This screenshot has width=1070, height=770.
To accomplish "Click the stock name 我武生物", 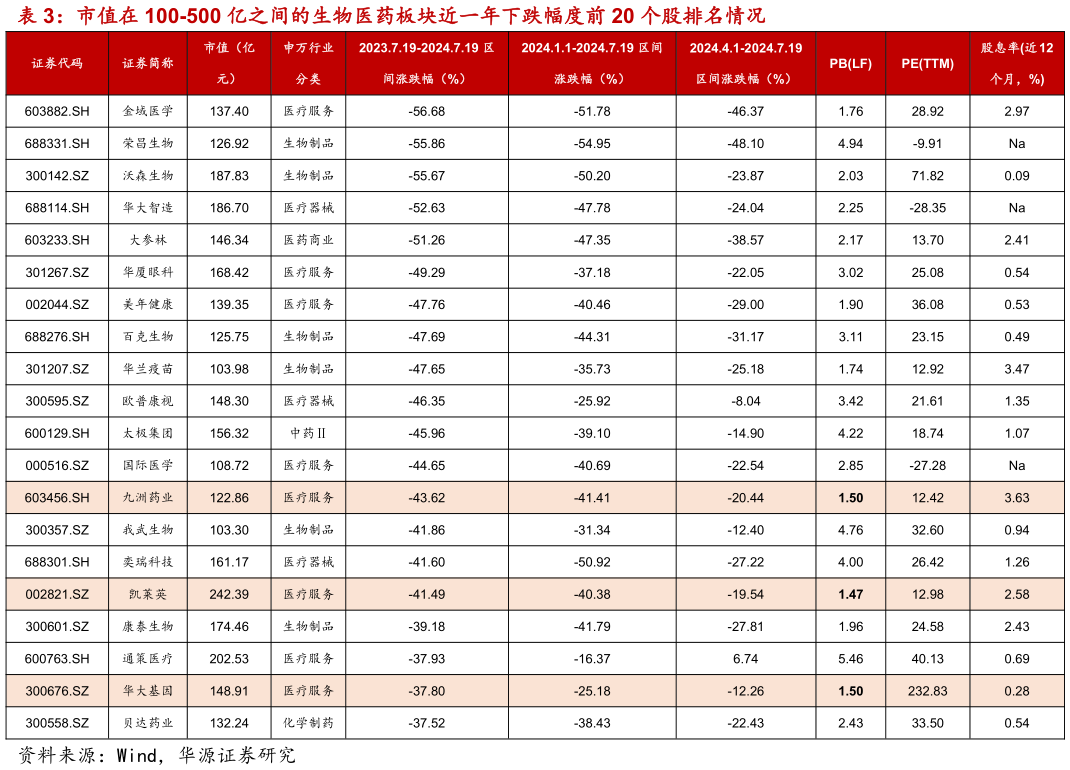I will click(x=148, y=530).
